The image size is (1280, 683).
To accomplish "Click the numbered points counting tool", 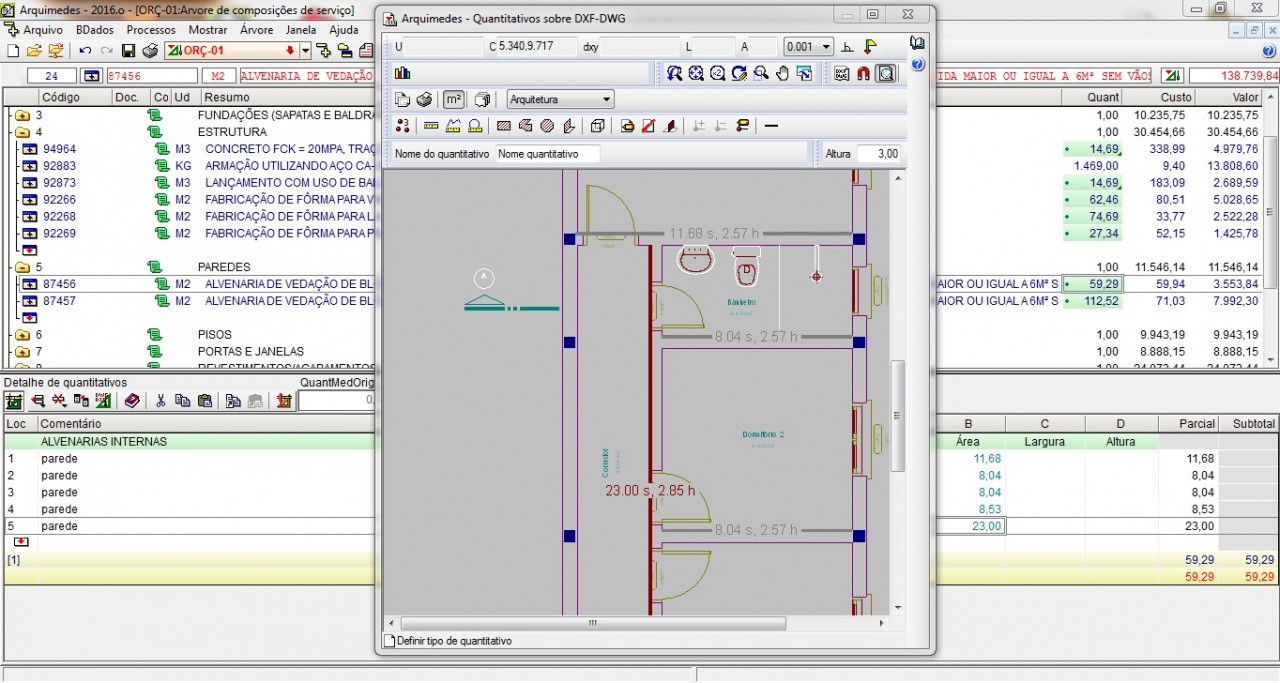I will coord(402,126).
